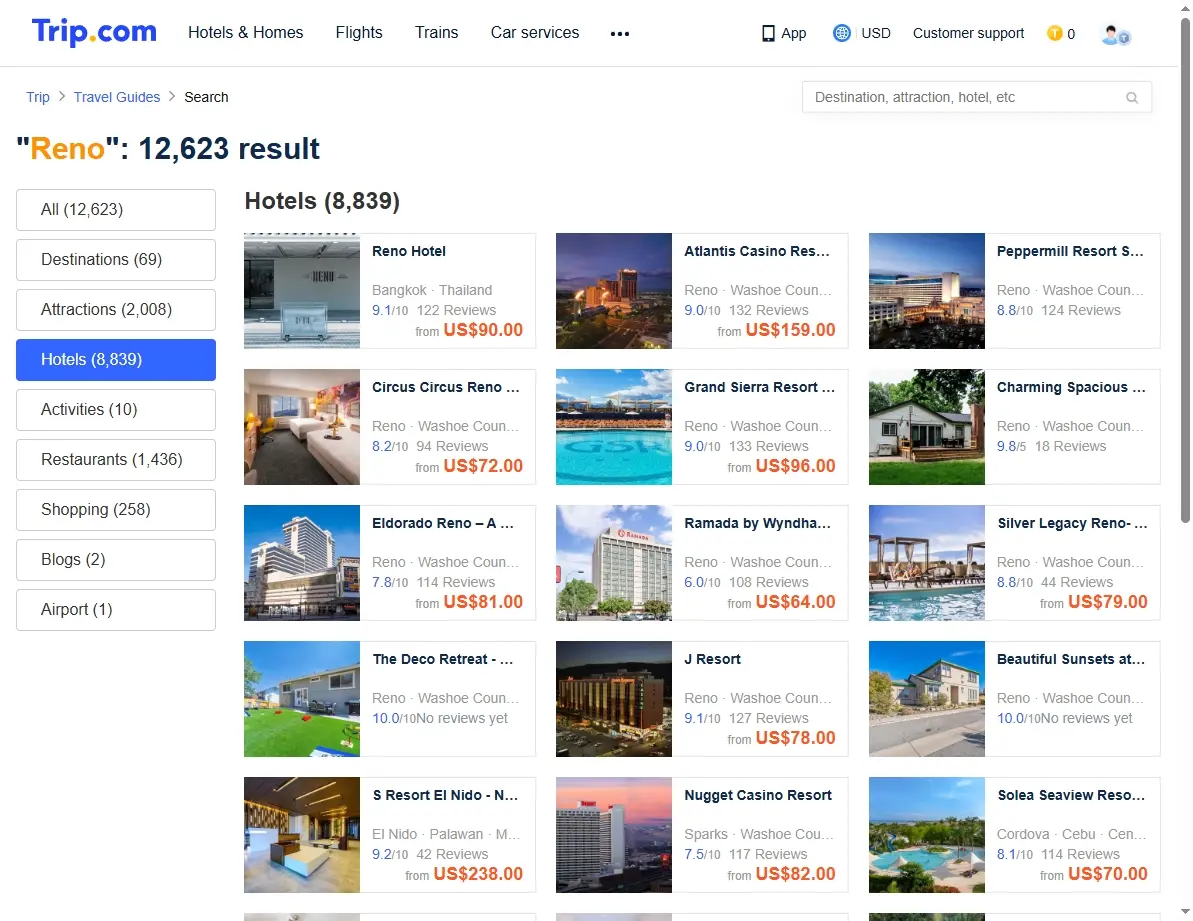Viewport: 1193px width, 921px height.
Task: Click Ramada by Wyndha... title
Action: coord(757,523)
